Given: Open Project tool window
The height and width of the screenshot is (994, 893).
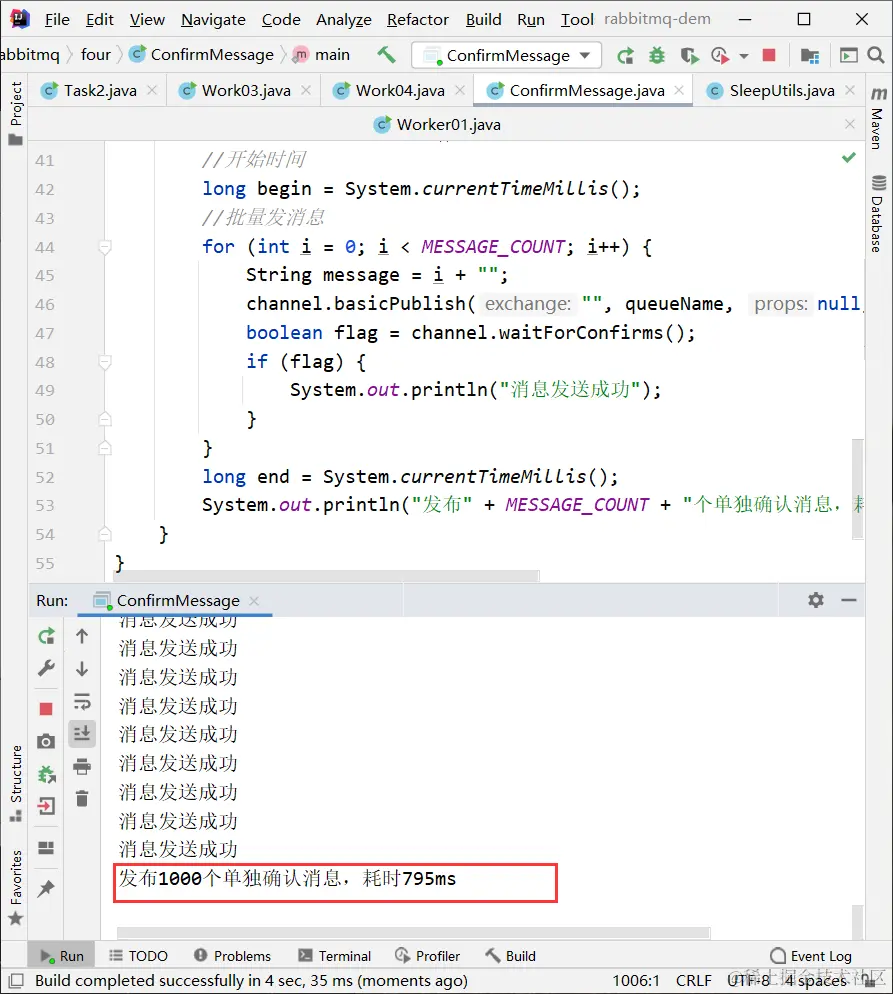Looking at the screenshot, I should (x=16, y=112).
